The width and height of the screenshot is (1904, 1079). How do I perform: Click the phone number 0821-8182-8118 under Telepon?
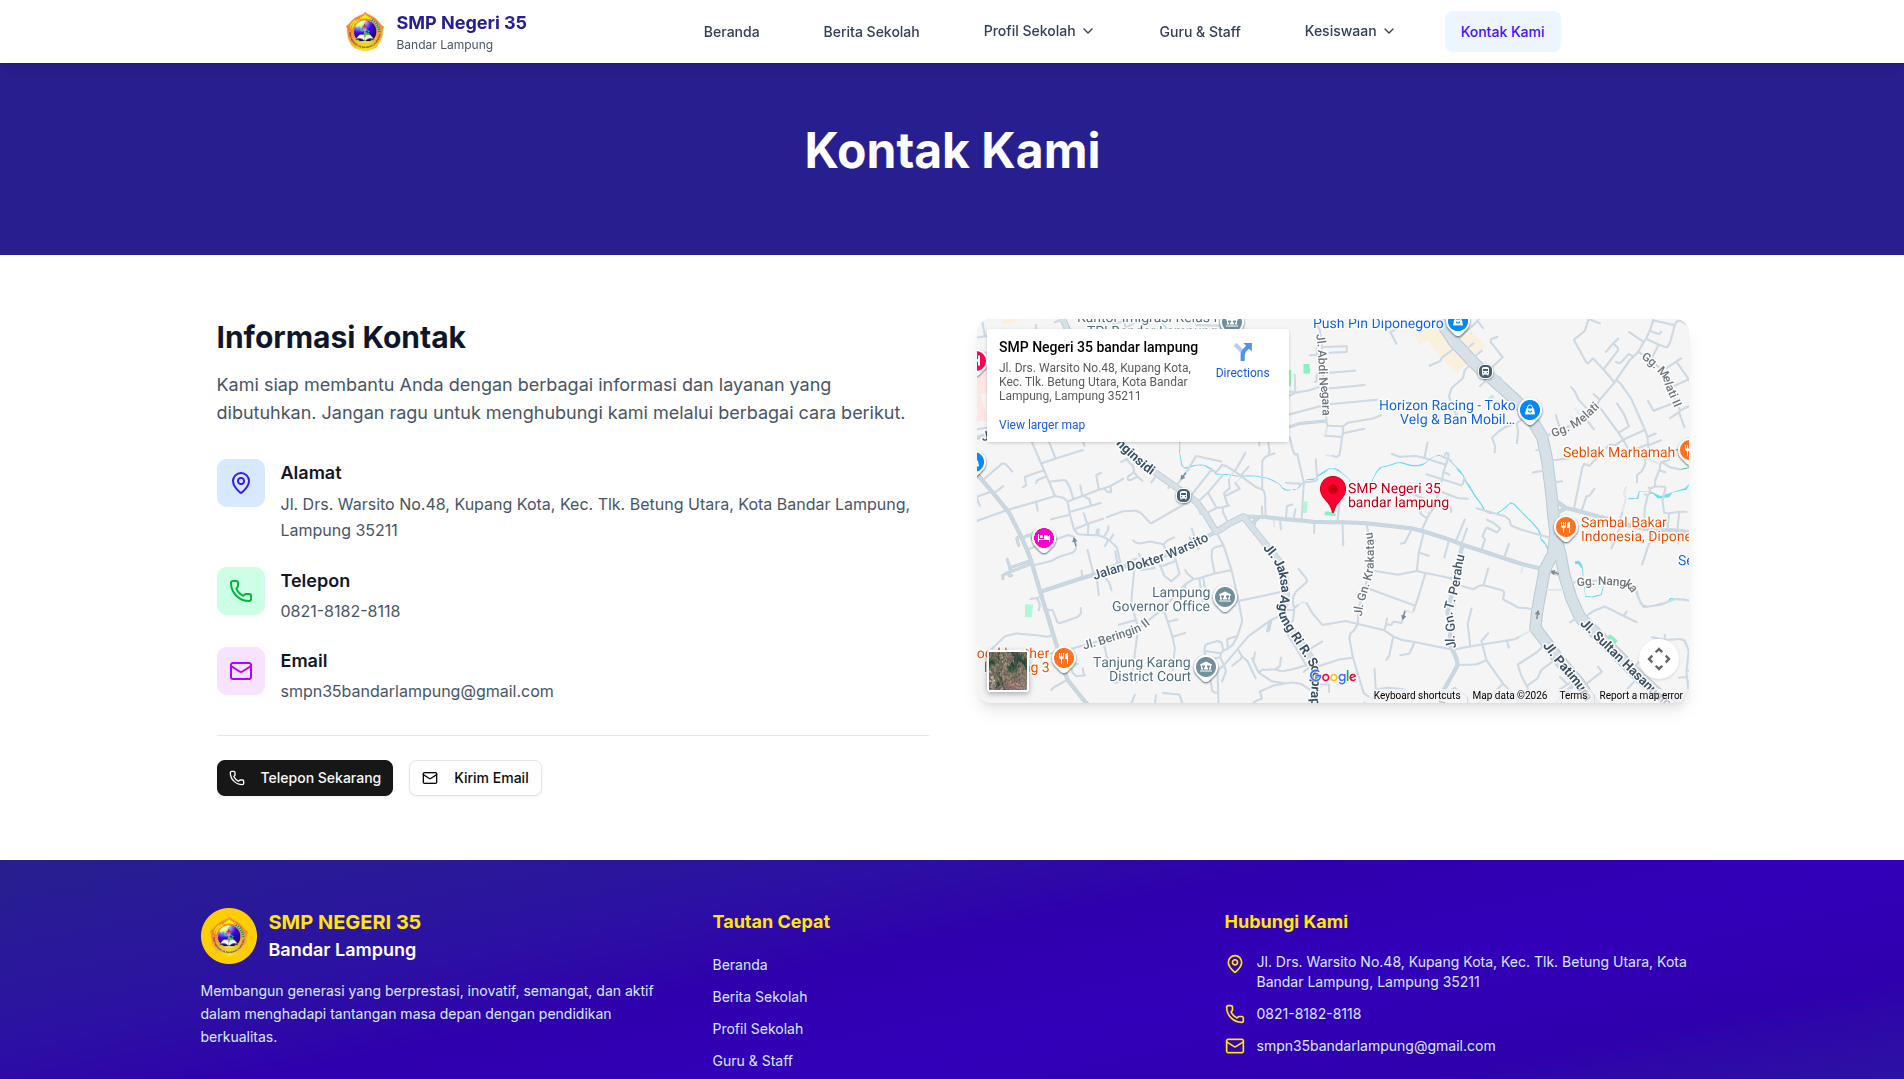tap(340, 611)
